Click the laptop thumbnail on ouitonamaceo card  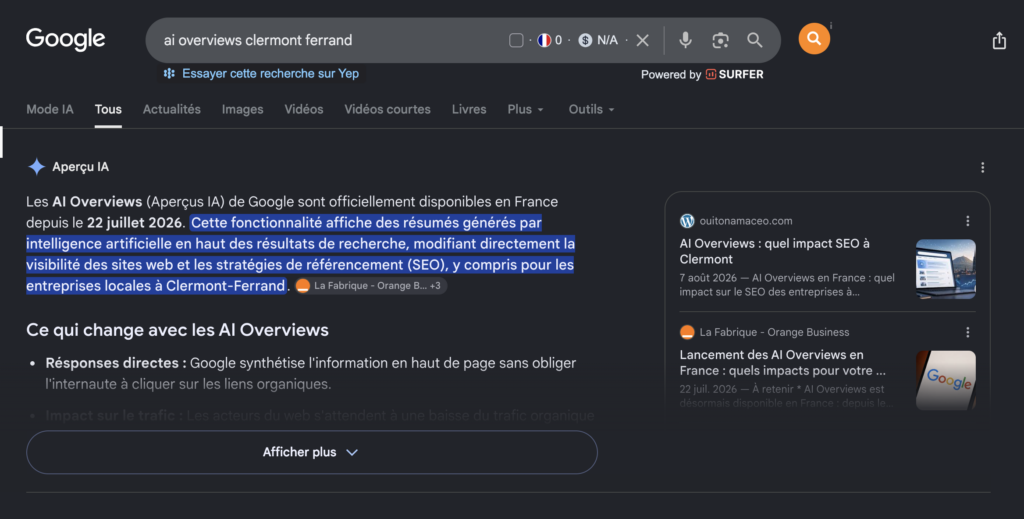[946, 269]
